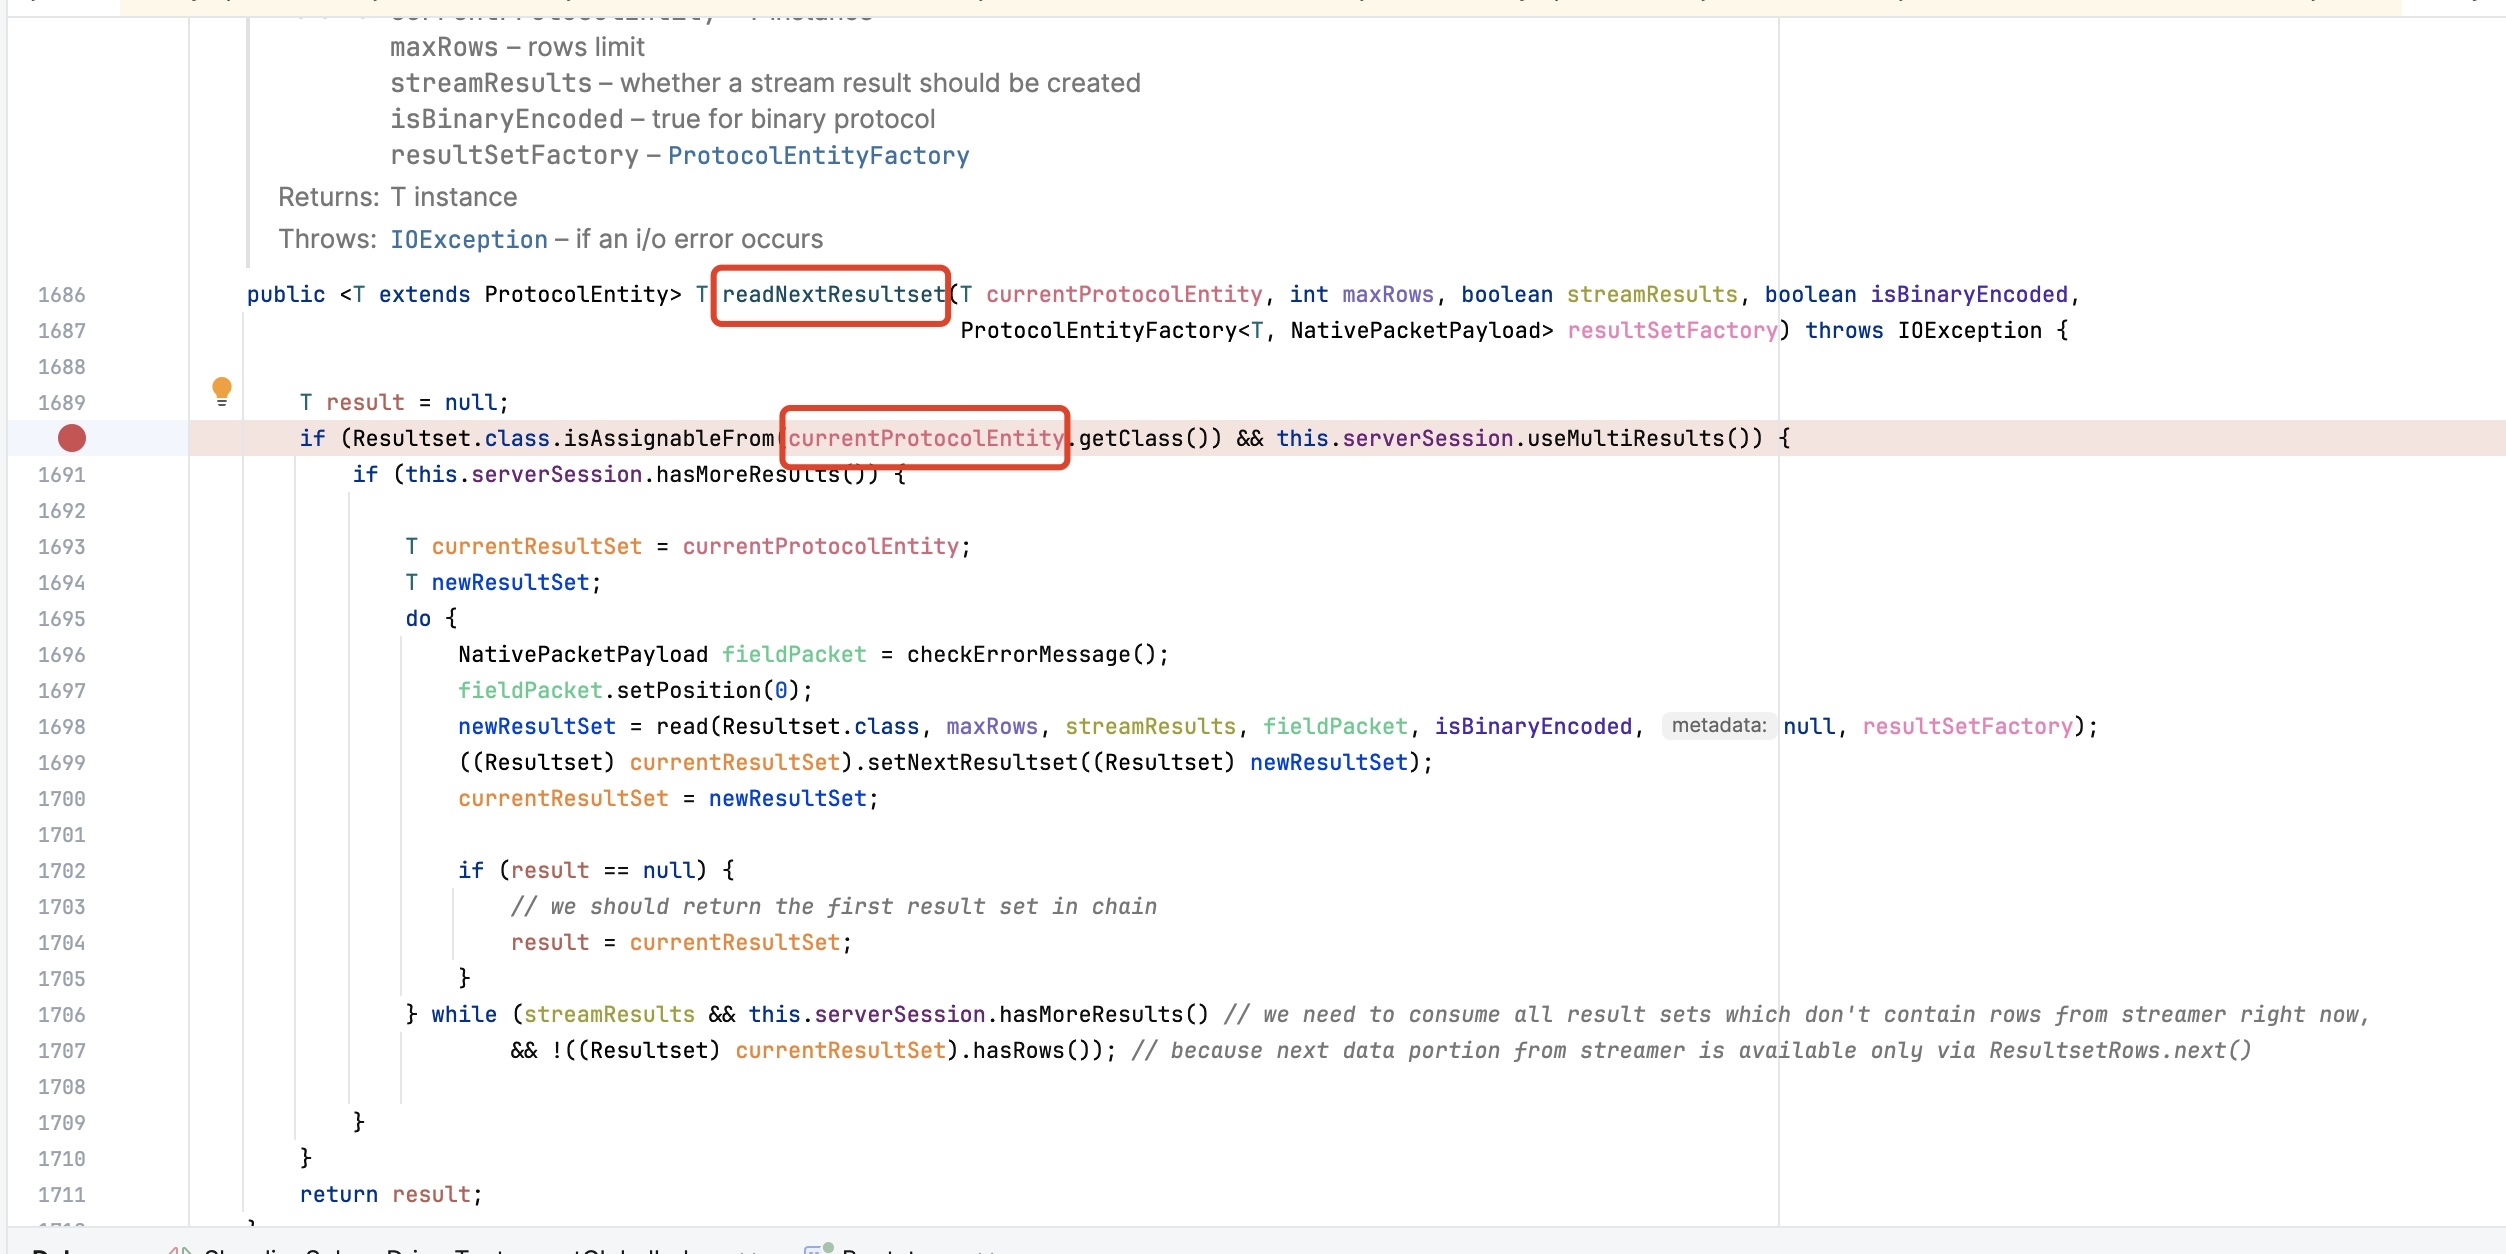Toggle breakpoint at line number 1693
This screenshot has height=1254, width=2506.
(x=61, y=547)
